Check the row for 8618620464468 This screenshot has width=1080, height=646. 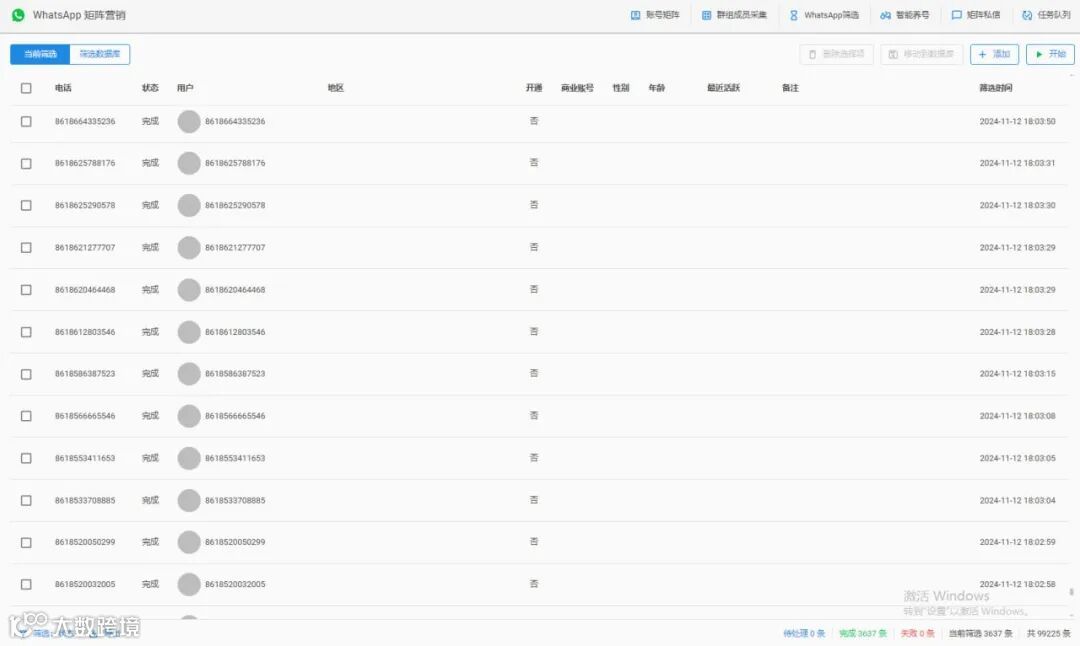(x=26, y=290)
